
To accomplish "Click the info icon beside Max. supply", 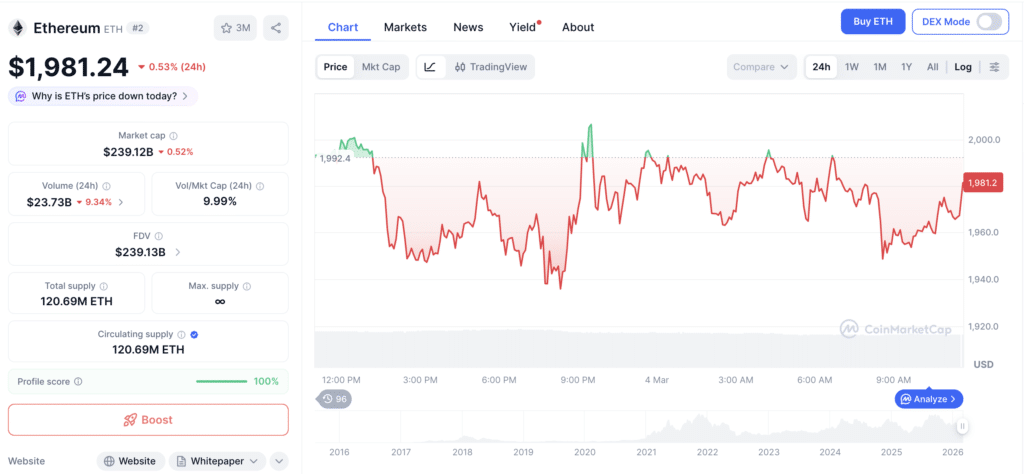I will (246, 286).
